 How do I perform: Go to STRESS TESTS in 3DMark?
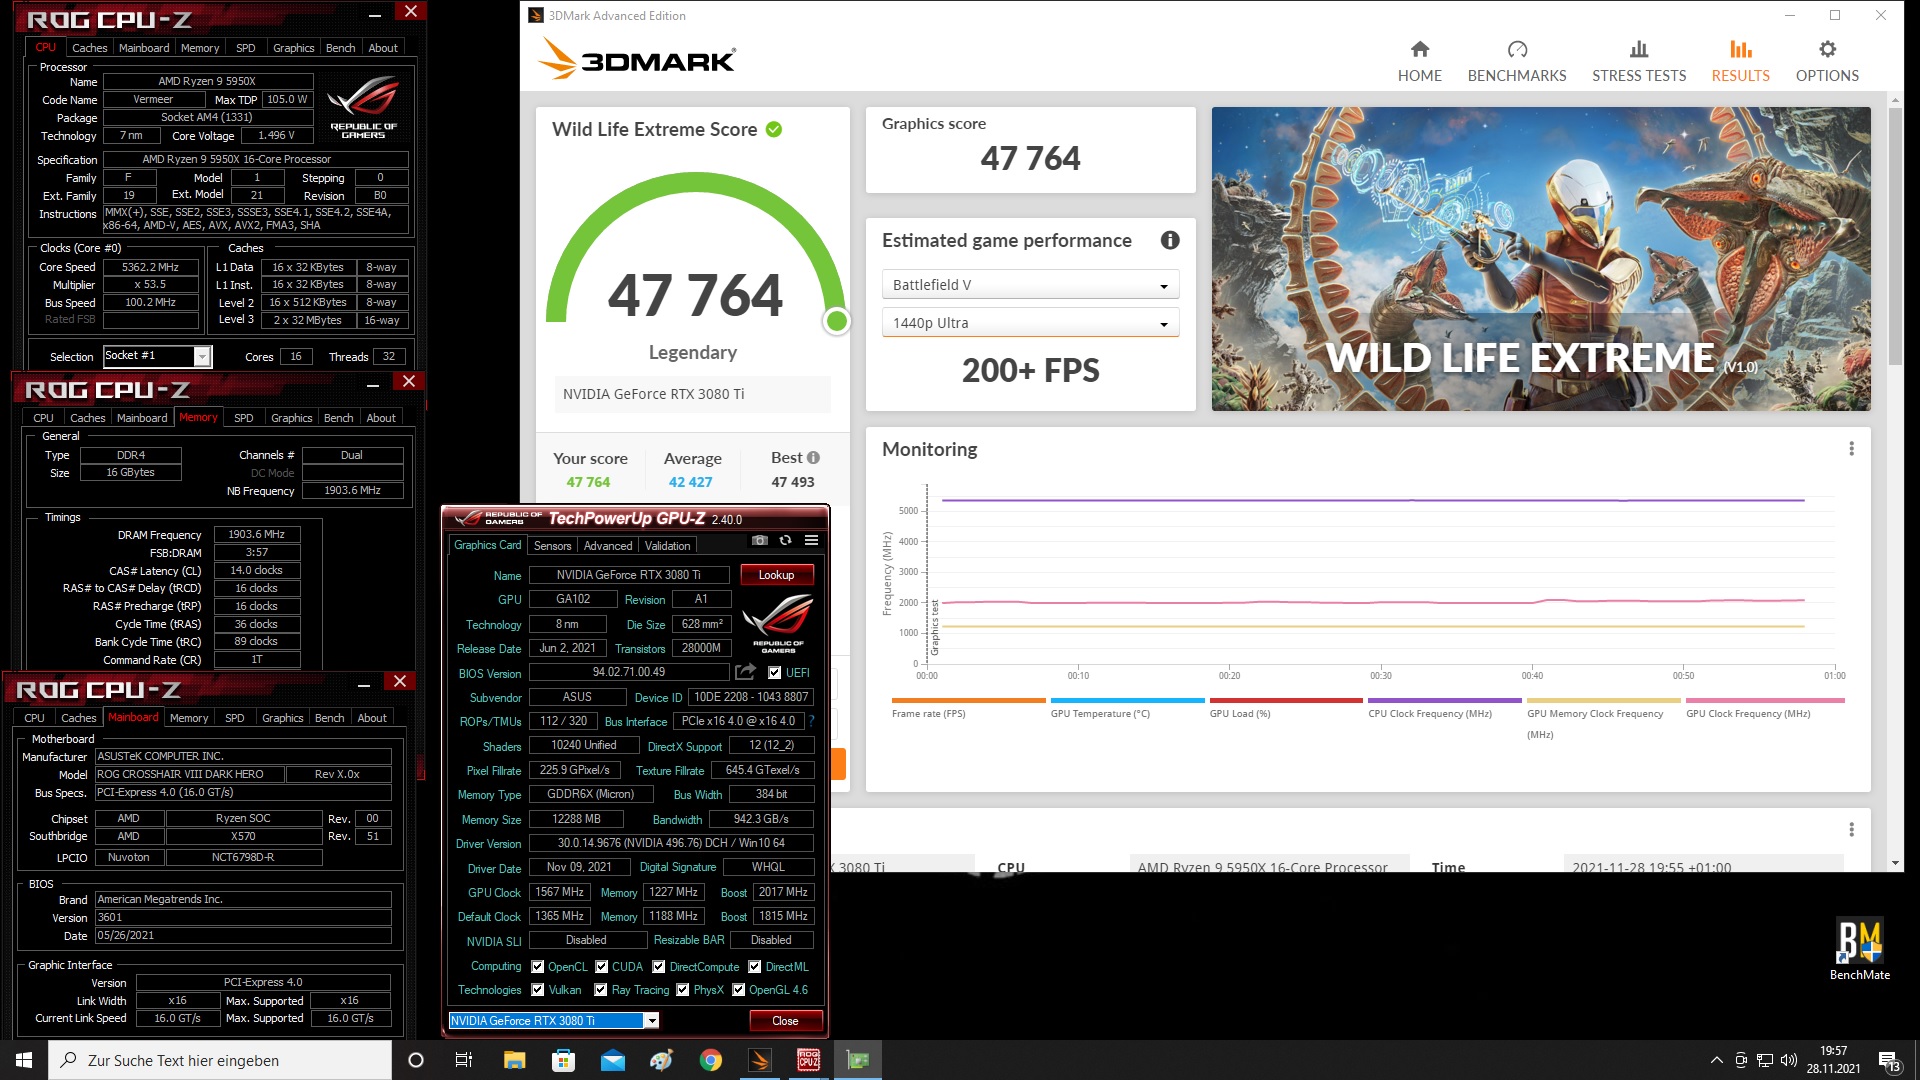click(1638, 61)
